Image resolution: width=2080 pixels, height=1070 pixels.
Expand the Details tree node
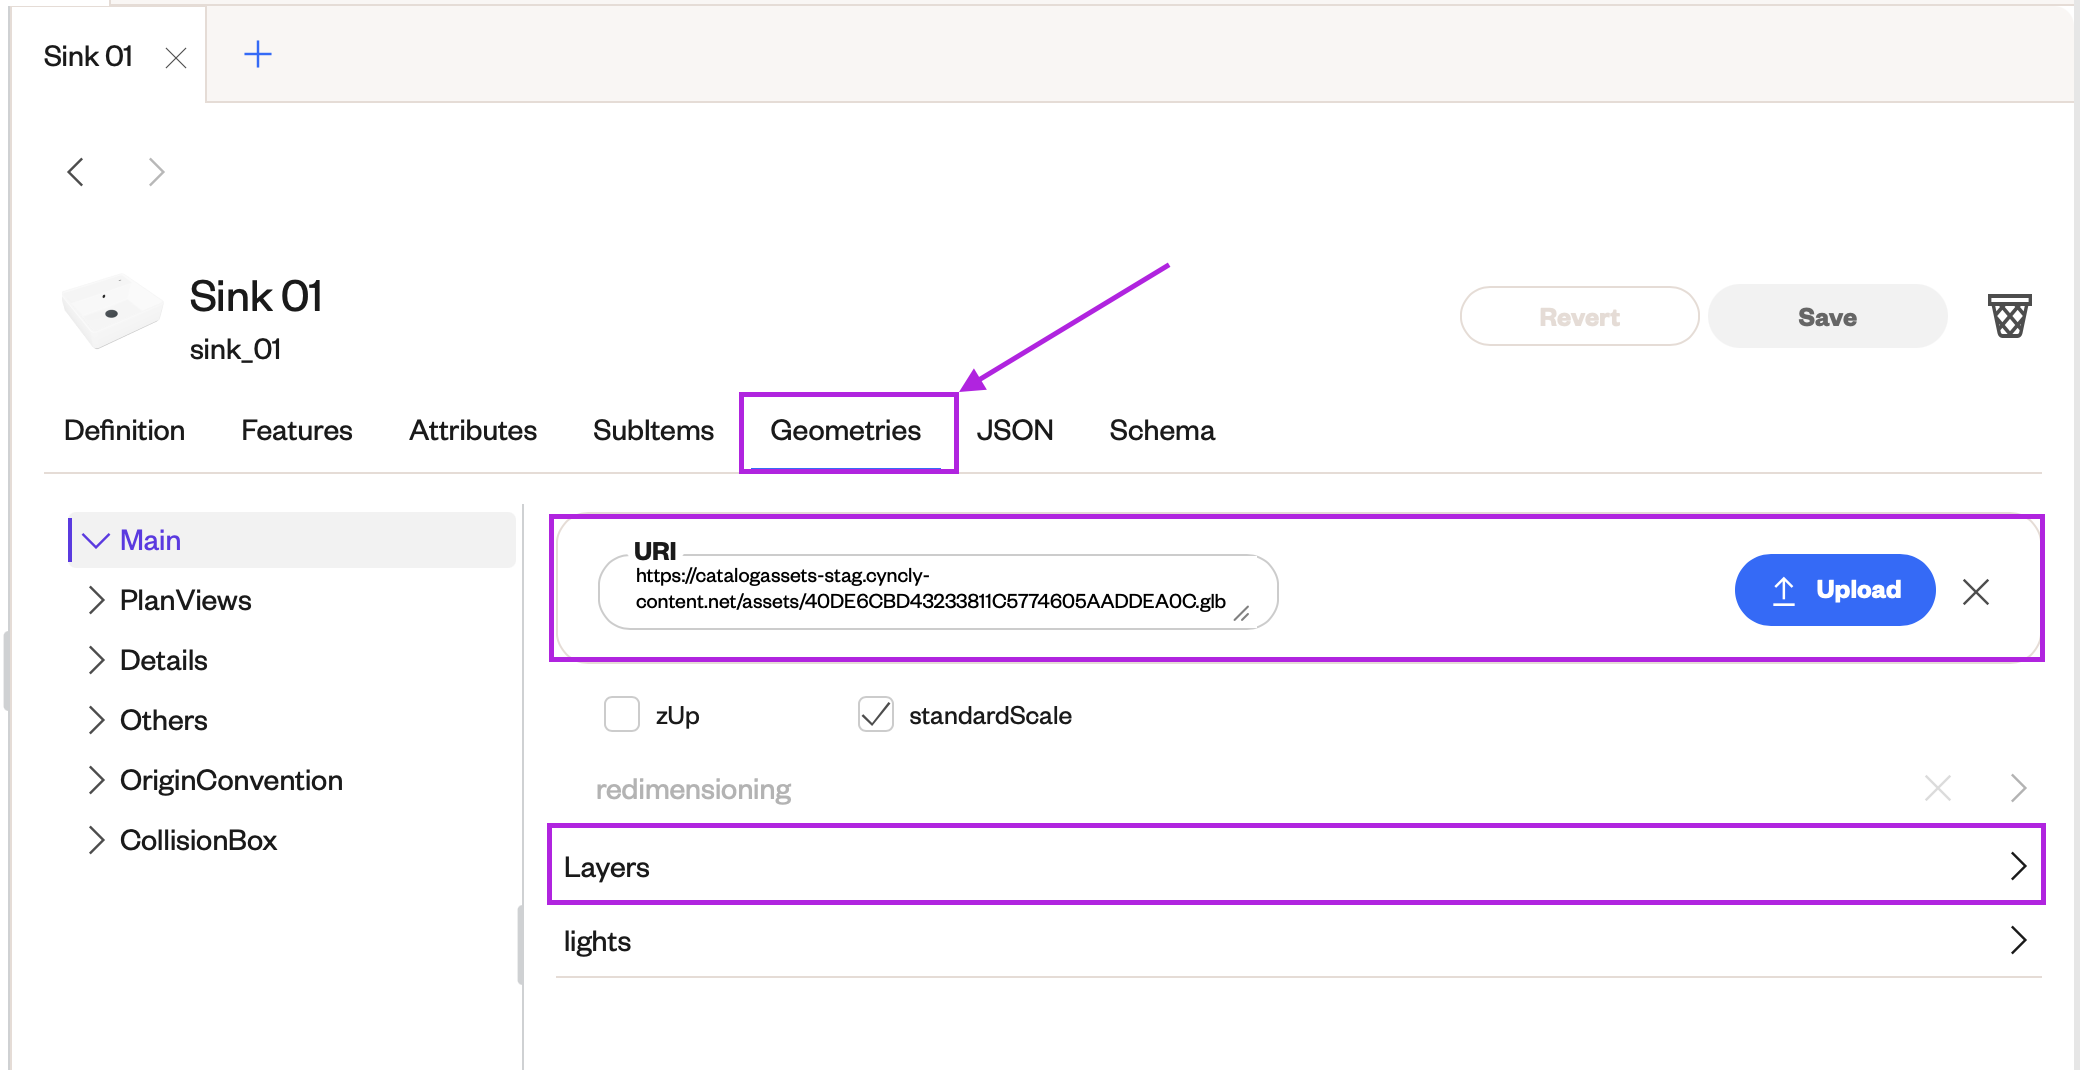(x=96, y=660)
